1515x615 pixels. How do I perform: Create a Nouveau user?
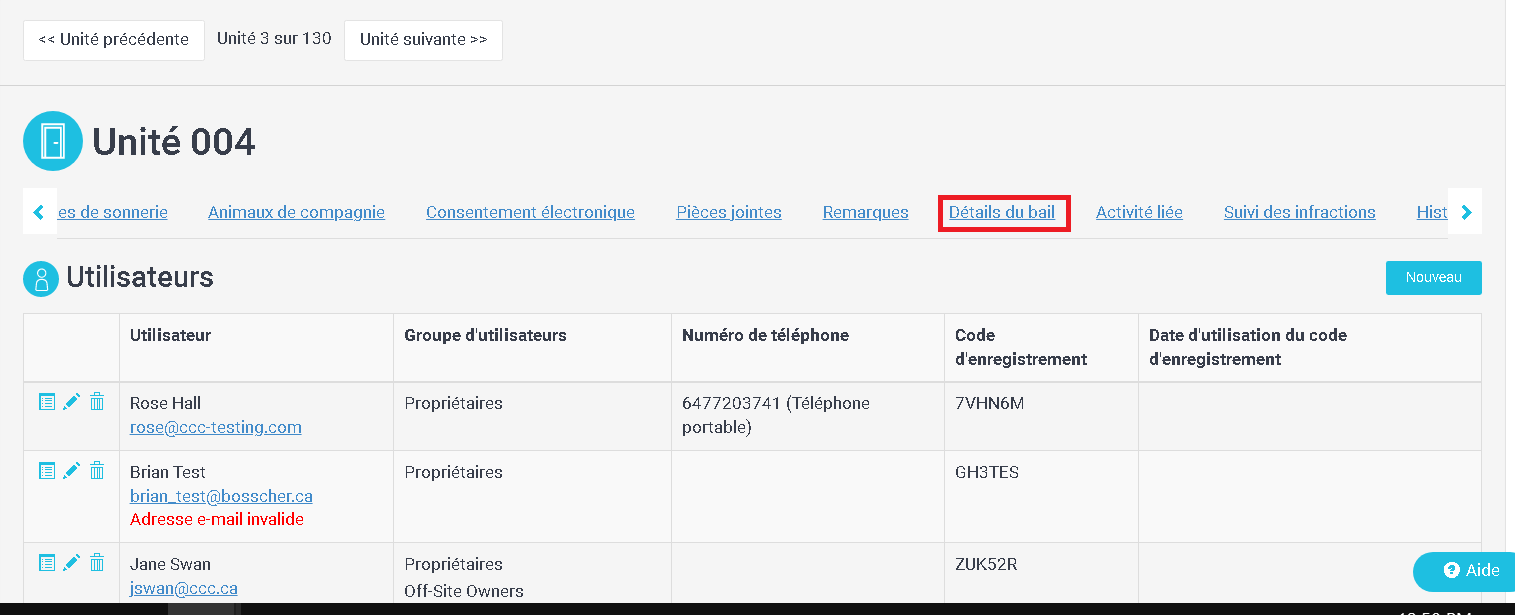(1433, 278)
